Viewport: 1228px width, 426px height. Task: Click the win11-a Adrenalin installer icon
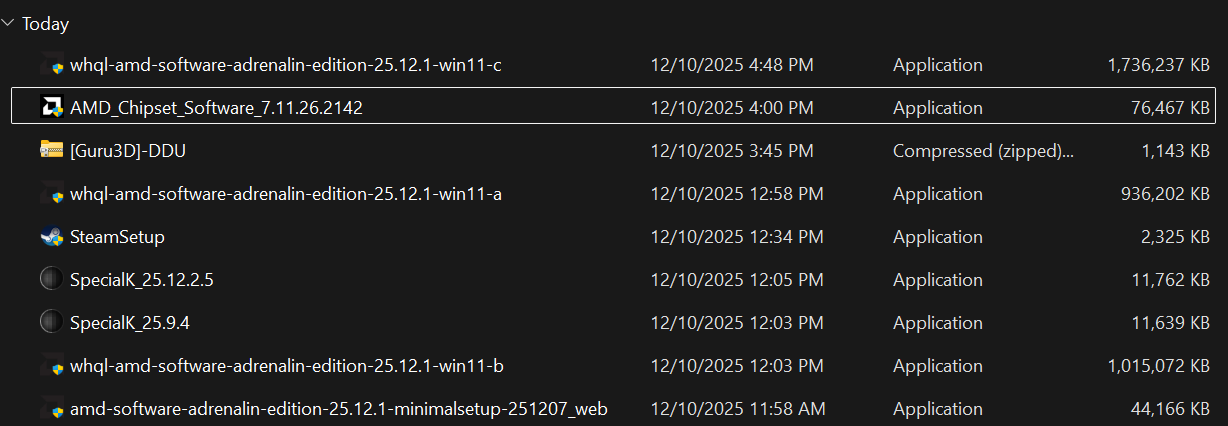pos(52,193)
